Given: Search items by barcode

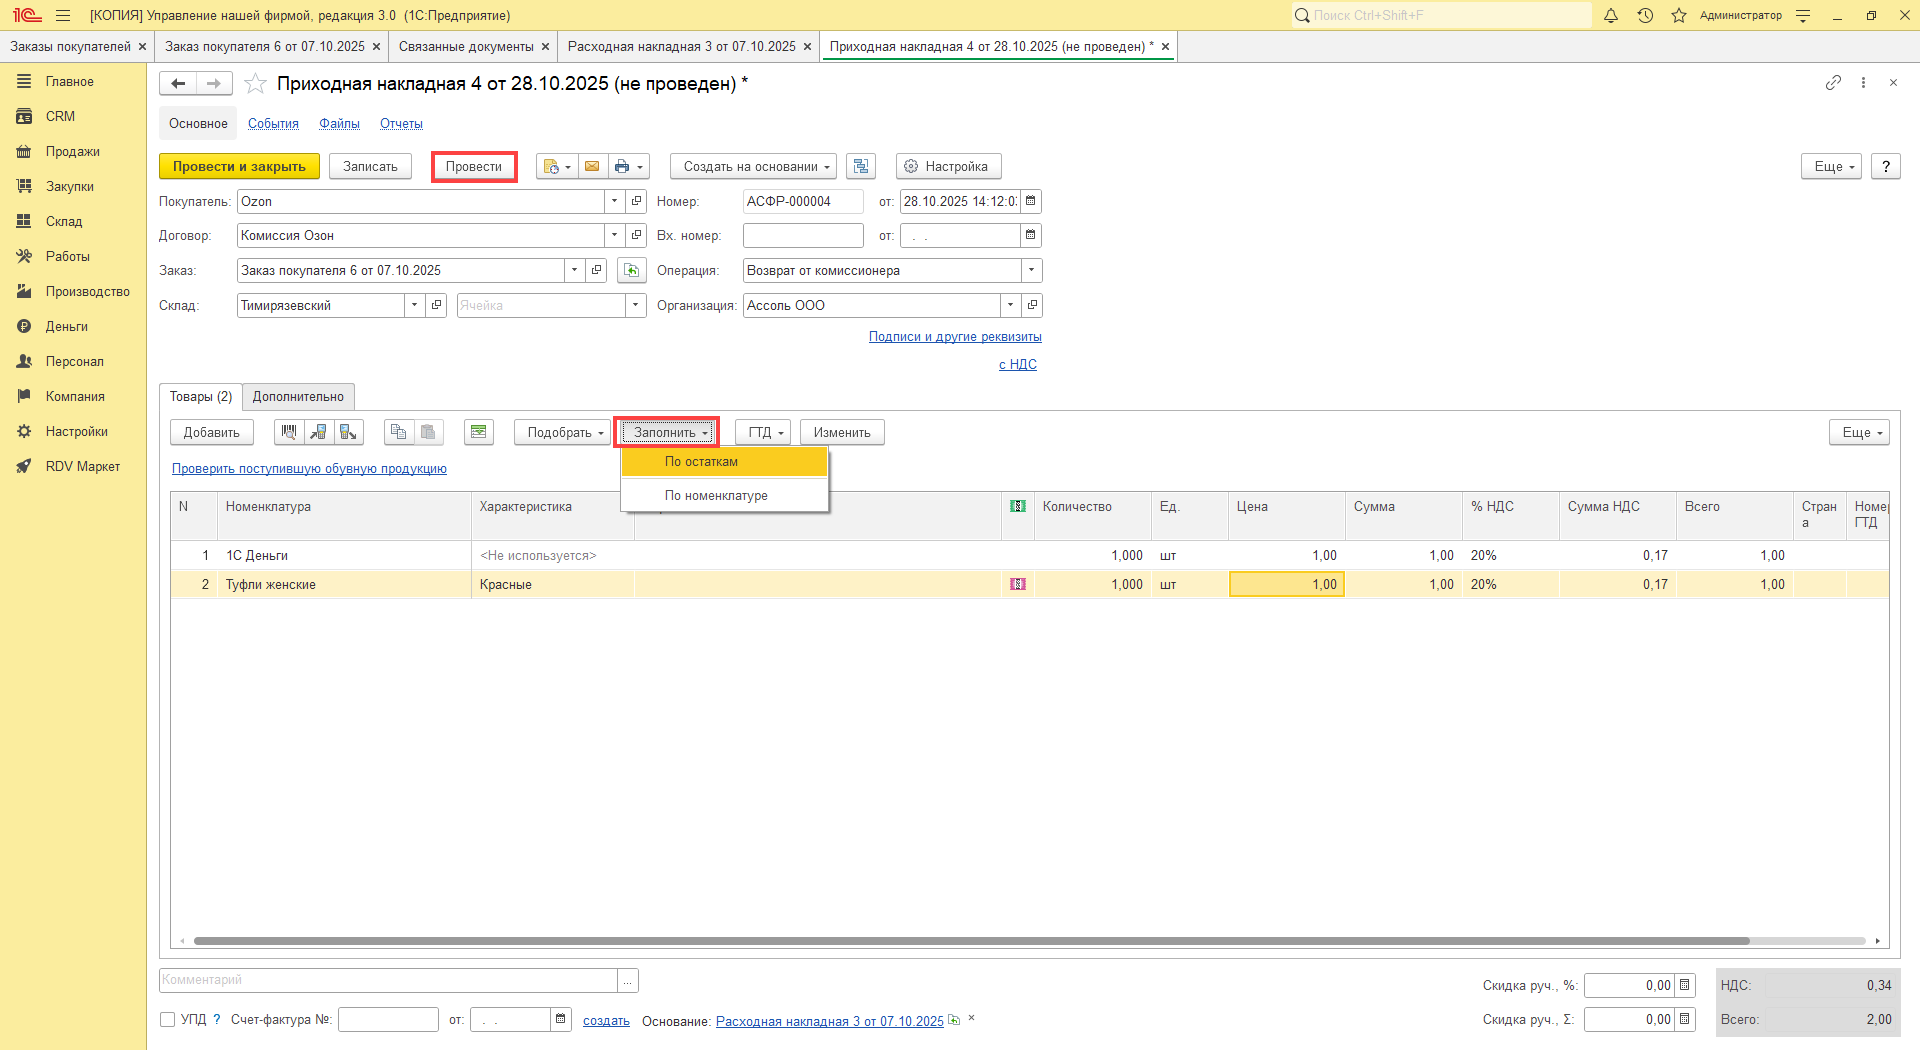Looking at the screenshot, I should (x=289, y=432).
